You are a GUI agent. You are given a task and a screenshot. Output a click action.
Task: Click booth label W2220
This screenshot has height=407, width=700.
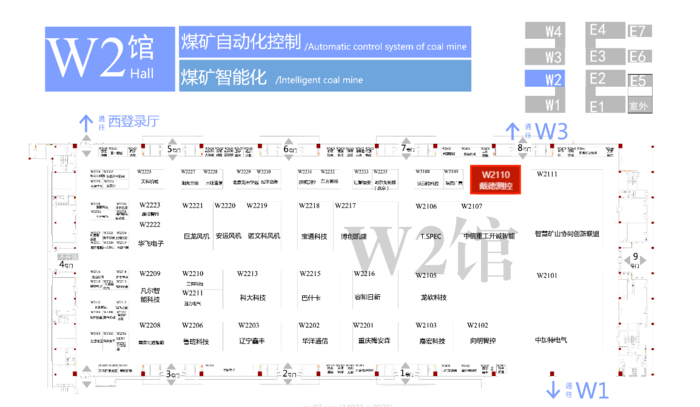[225, 206]
